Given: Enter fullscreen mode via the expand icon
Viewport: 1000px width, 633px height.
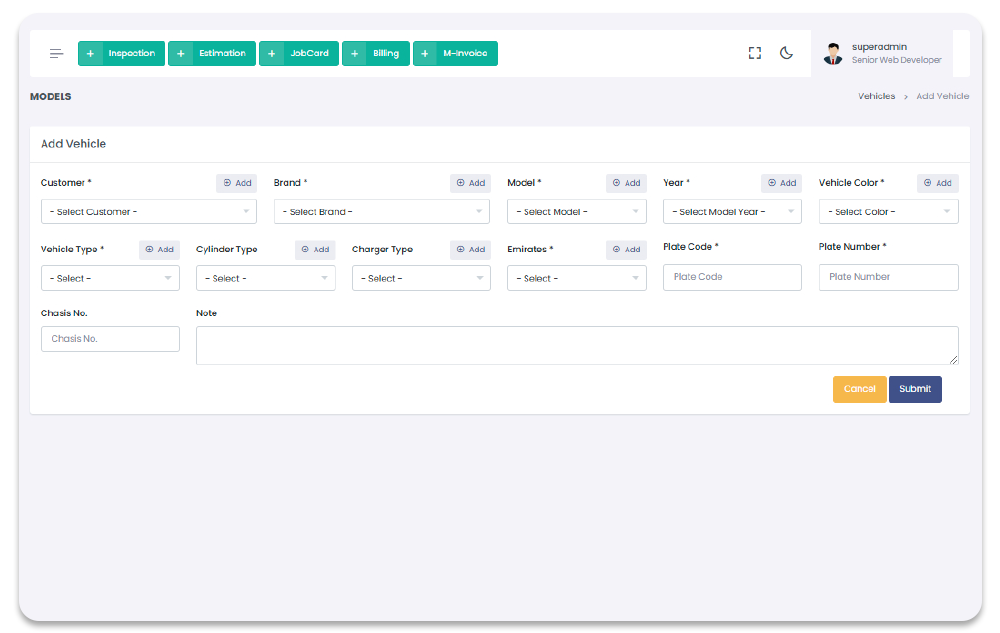Looking at the screenshot, I should click(x=755, y=54).
